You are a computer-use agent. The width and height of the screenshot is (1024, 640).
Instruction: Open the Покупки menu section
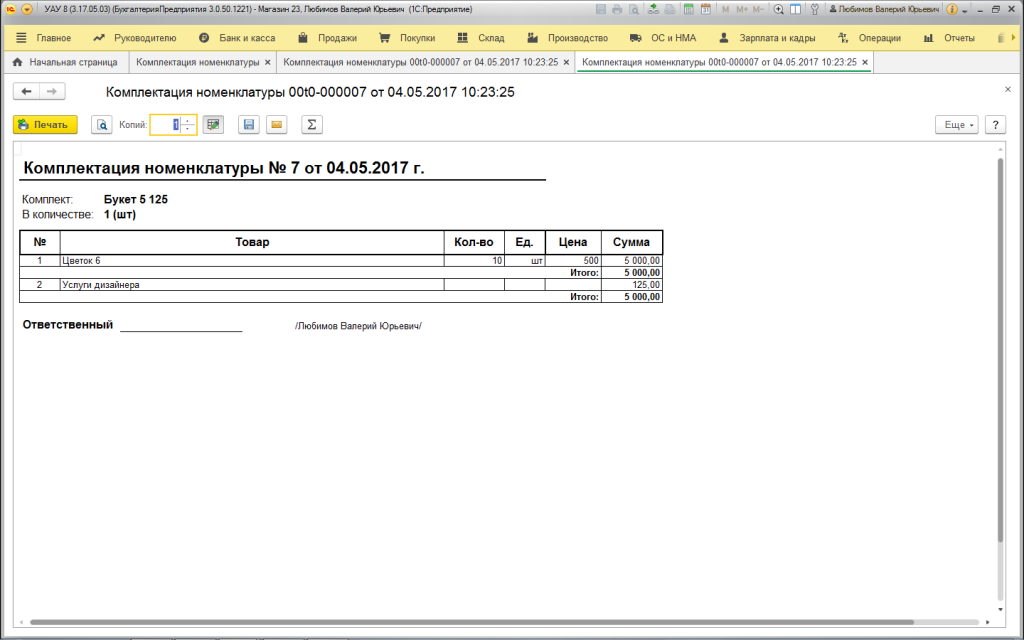407,38
